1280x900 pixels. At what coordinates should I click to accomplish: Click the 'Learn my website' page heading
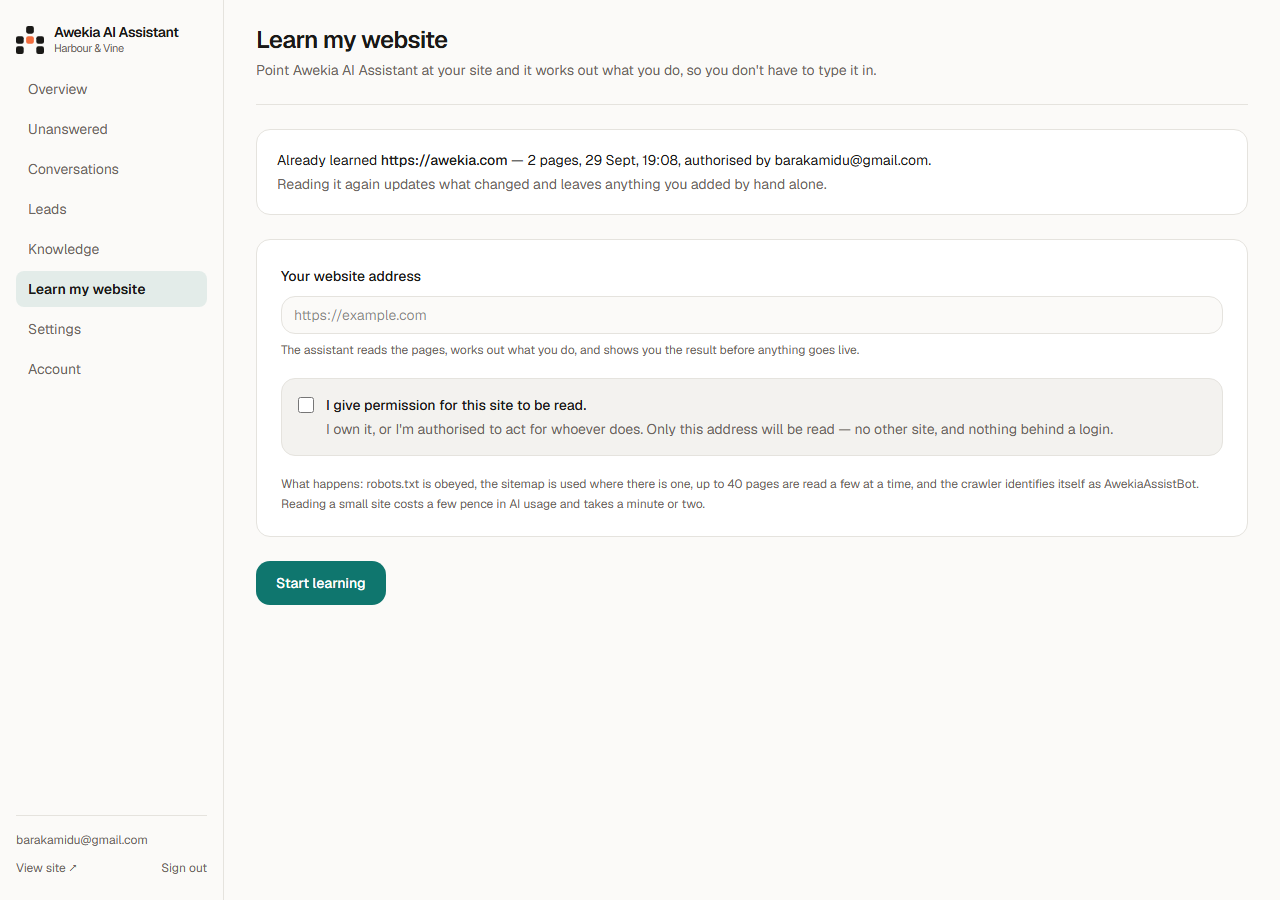pos(352,40)
